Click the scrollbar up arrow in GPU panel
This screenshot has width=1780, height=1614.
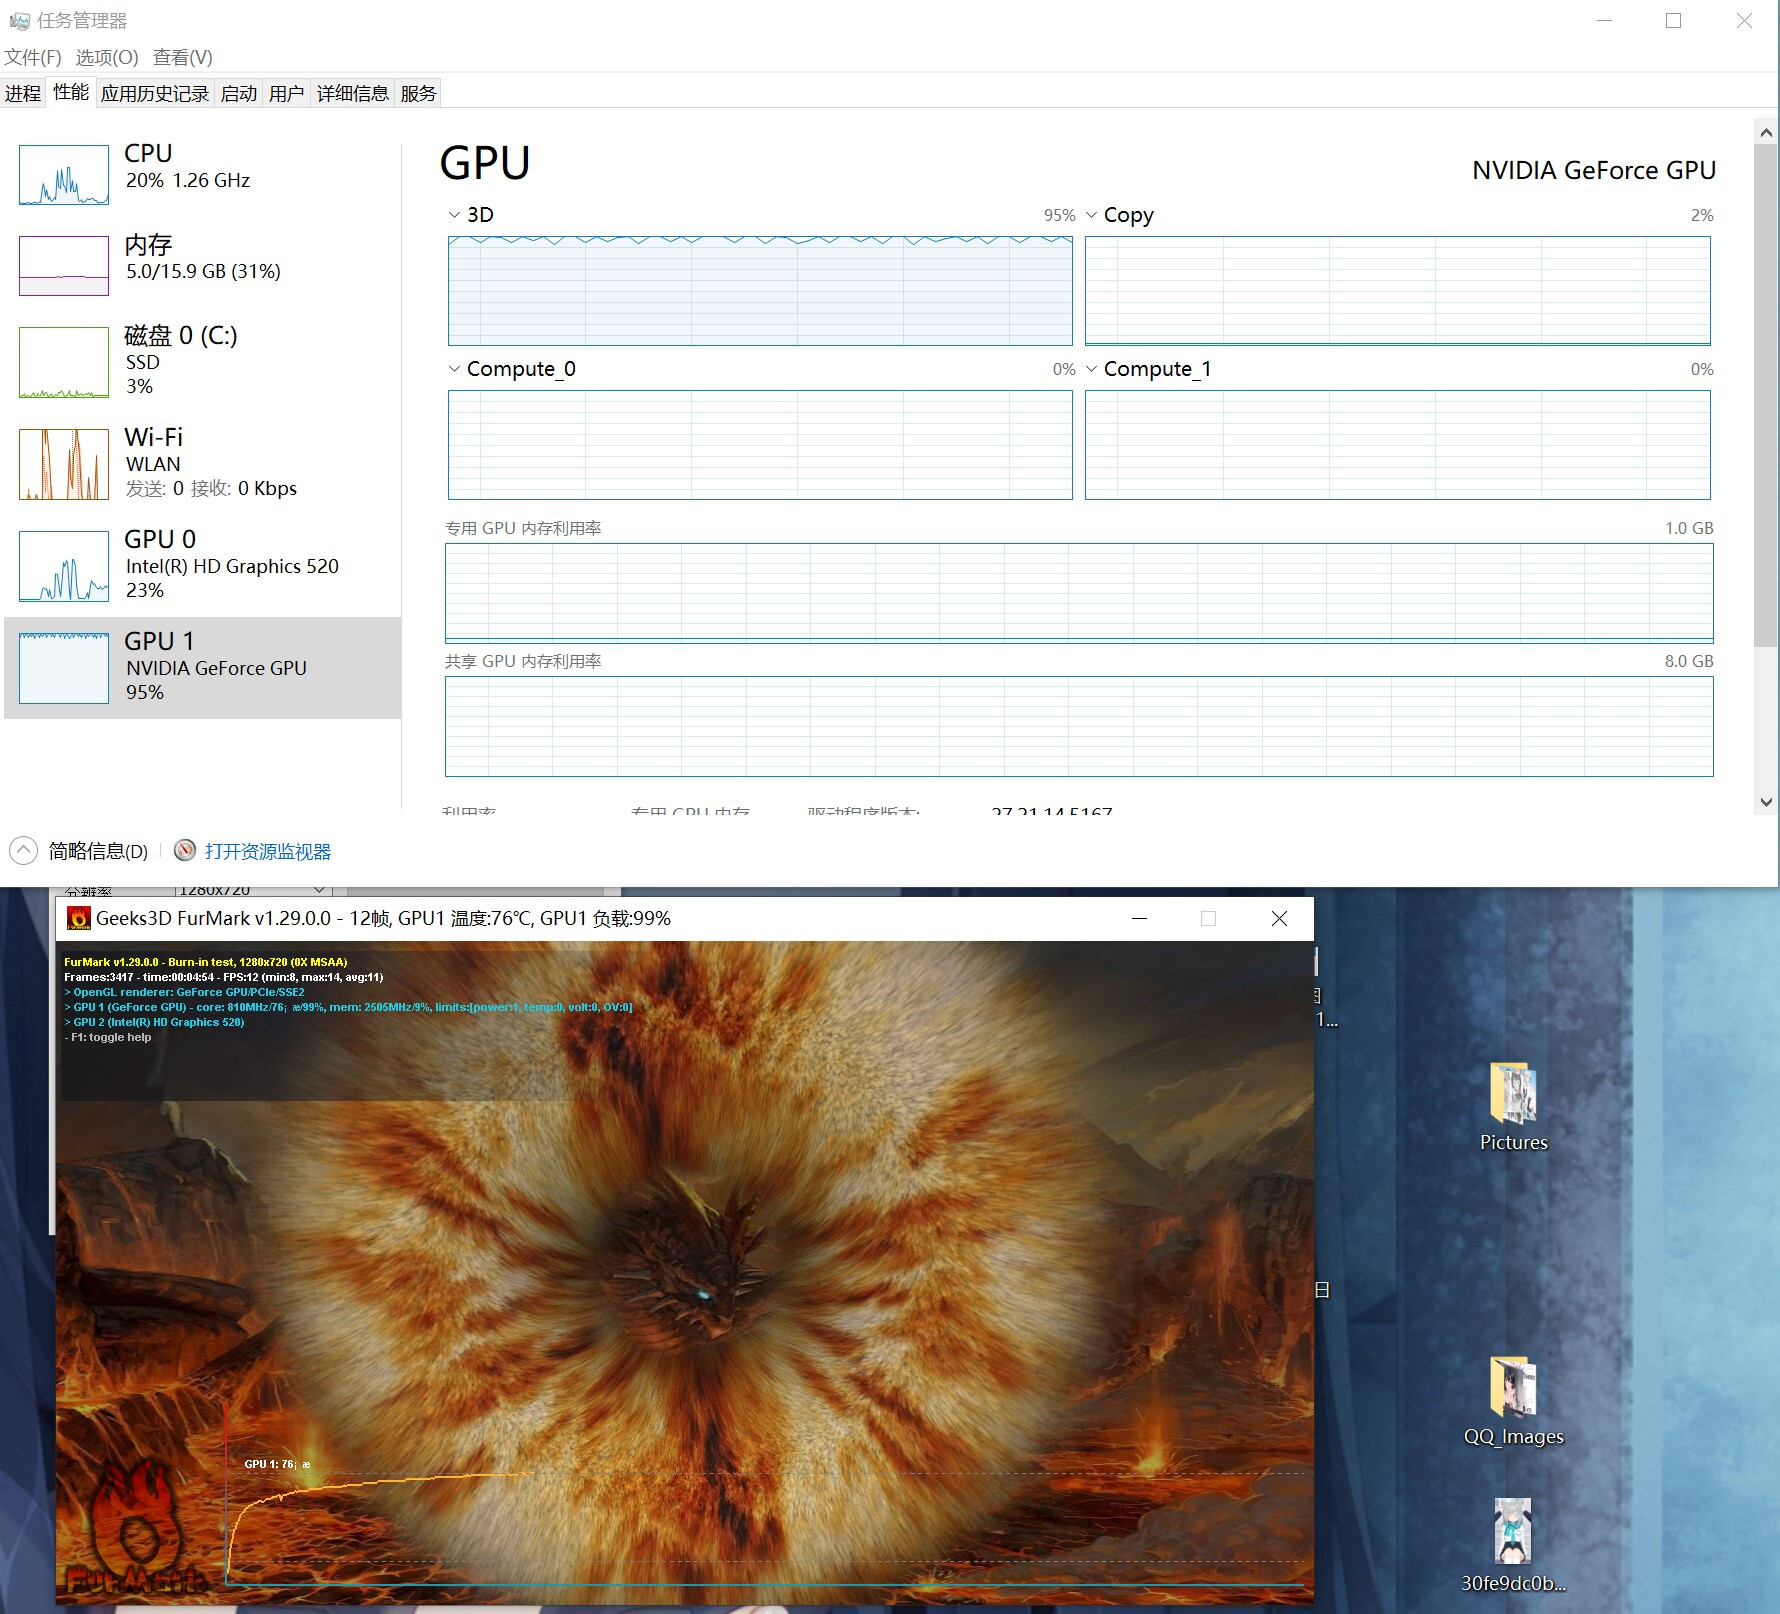click(x=1766, y=132)
